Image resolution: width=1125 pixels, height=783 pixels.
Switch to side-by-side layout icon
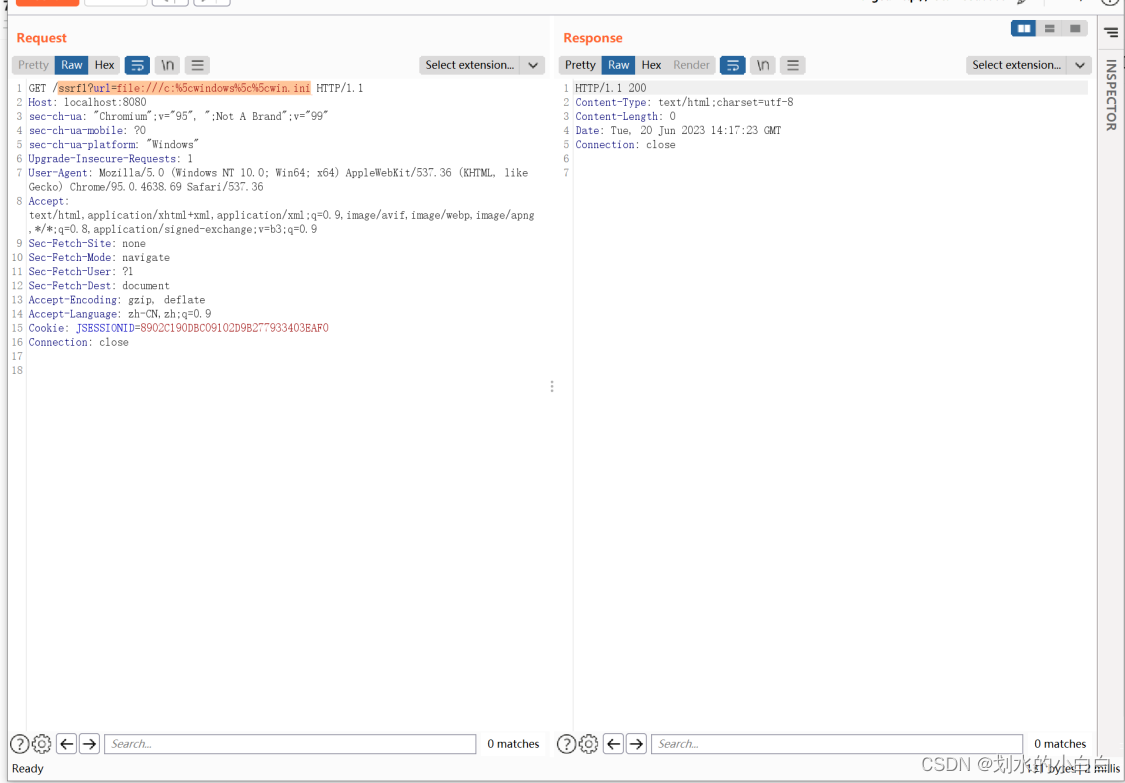pyautogui.click(x=1024, y=29)
